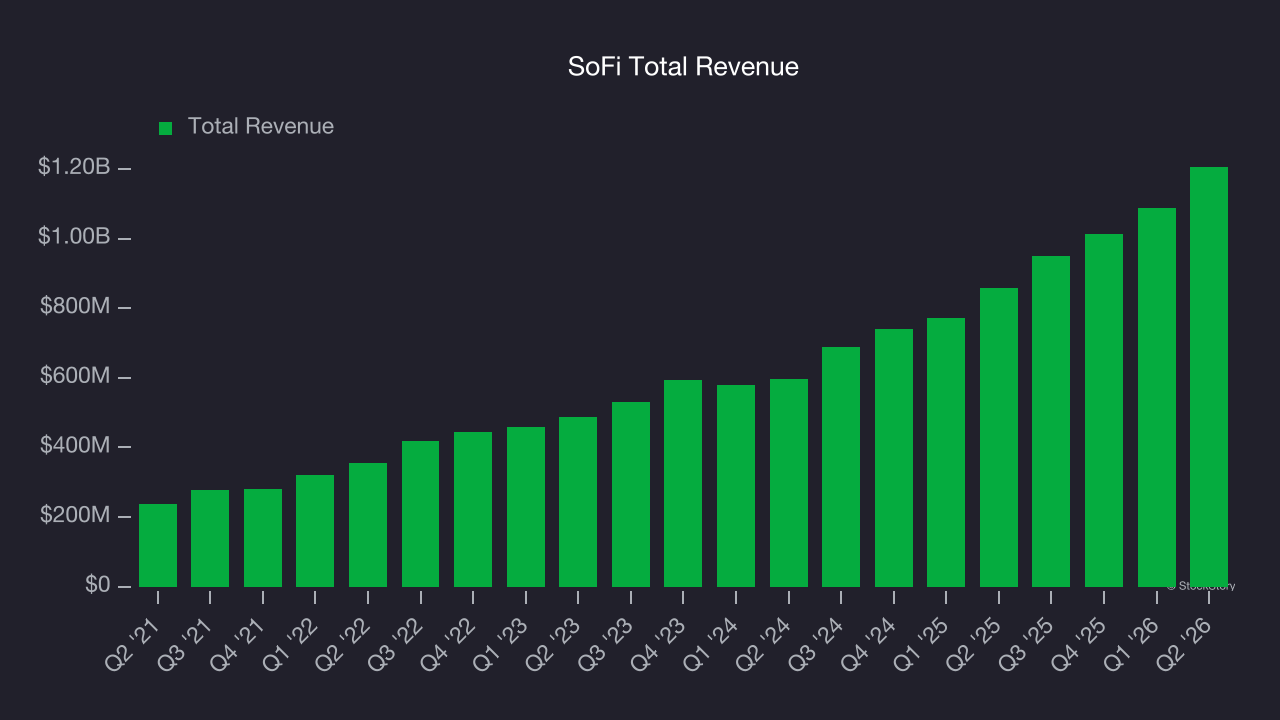Click the 'Total Revenue' legend label
Image resolution: width=1280 pixels, height=720 pixels.
(x=261, y=127)
